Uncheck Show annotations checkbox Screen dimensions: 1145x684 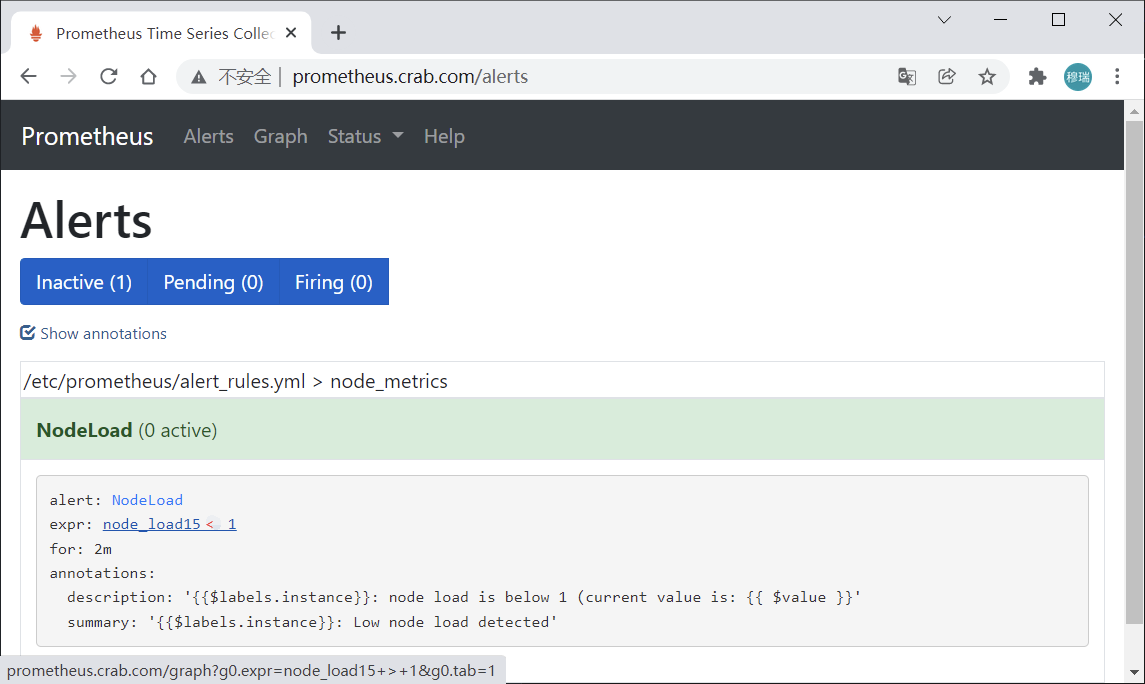pyautogui.click(x=28, y=333)
